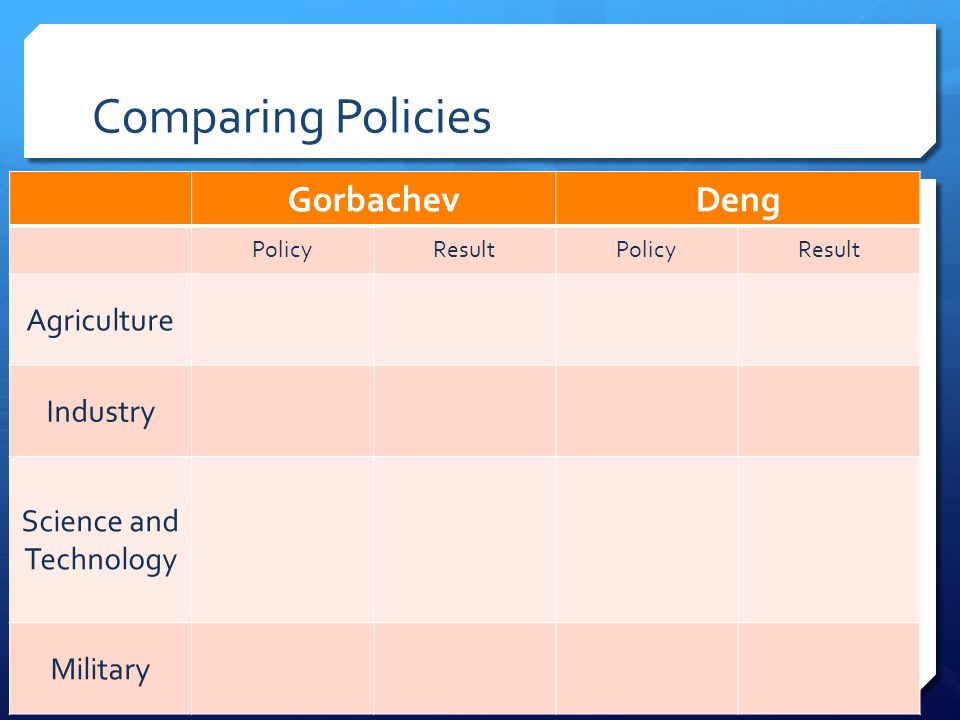The width and height of the screenshot is (960, 720).
Task: Click the empty top-left orange header cell
Action: tap(100, 198)
